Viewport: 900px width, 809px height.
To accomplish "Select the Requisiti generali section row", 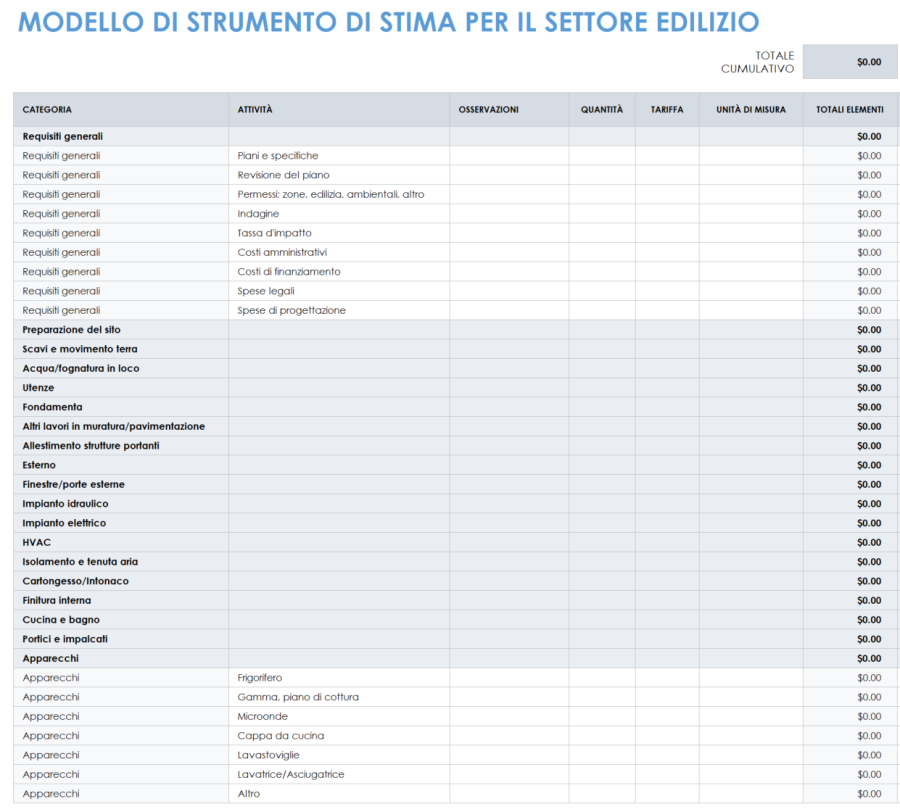I will click(x=62, y=136).
